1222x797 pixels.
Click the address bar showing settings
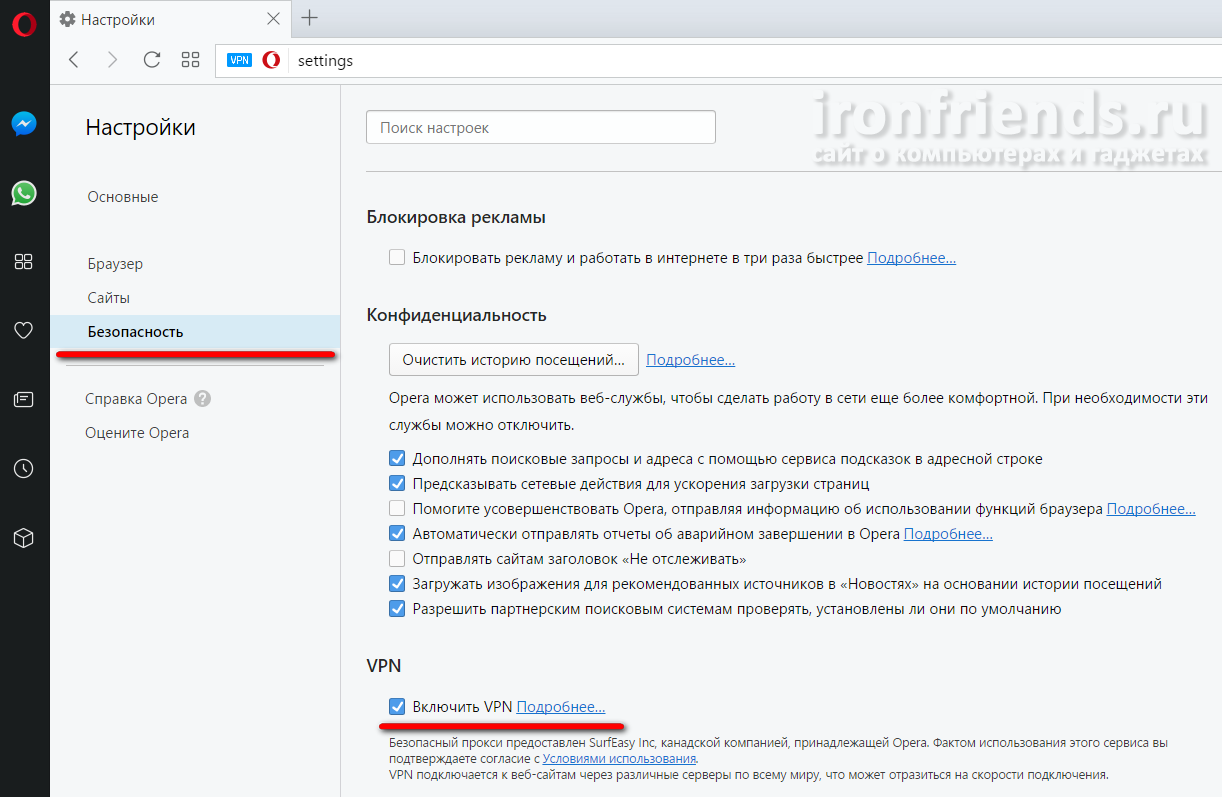[718, 60]
